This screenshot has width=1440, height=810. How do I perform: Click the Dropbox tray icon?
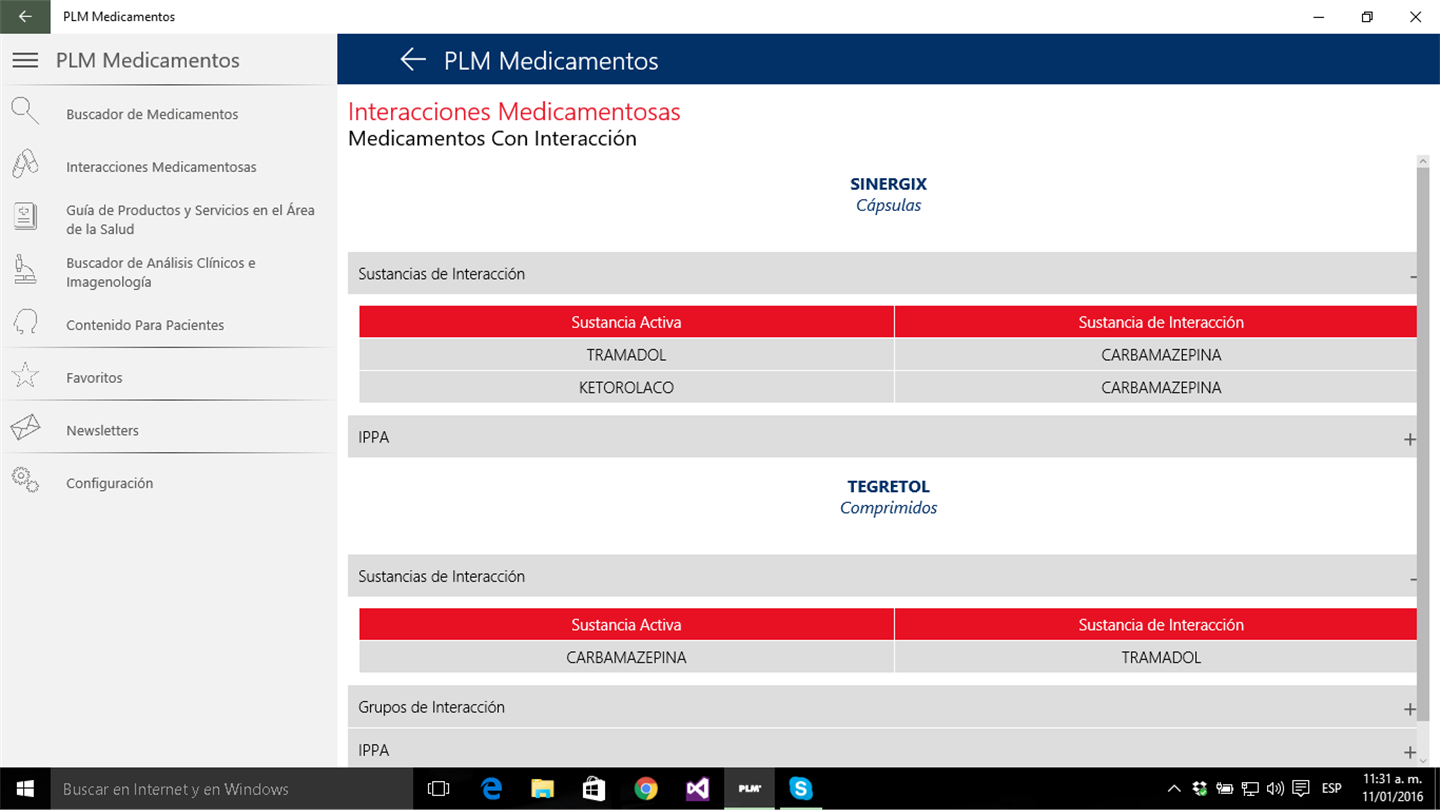[1200, 789]
